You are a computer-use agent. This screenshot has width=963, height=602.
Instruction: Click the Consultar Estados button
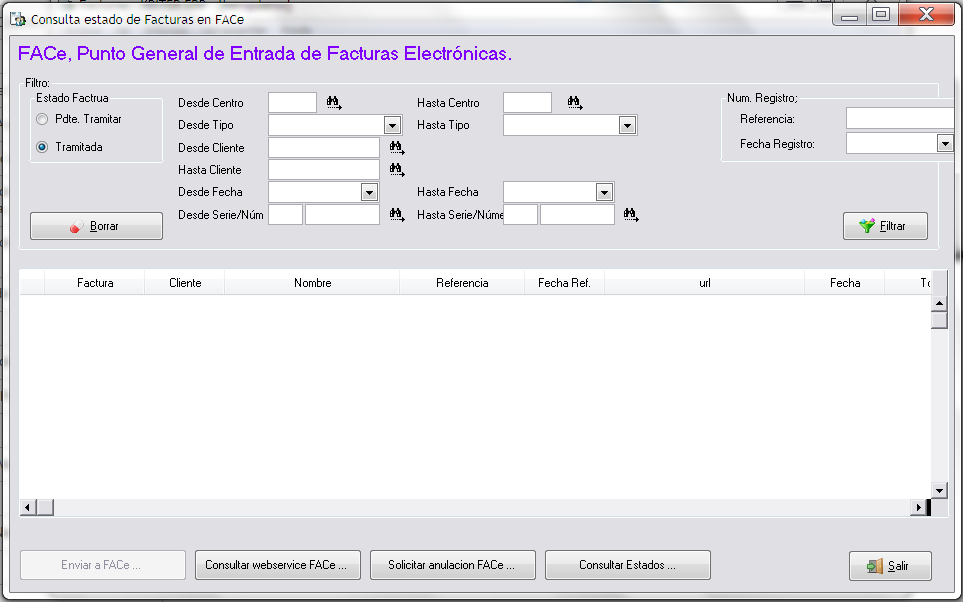coord(628,565)
